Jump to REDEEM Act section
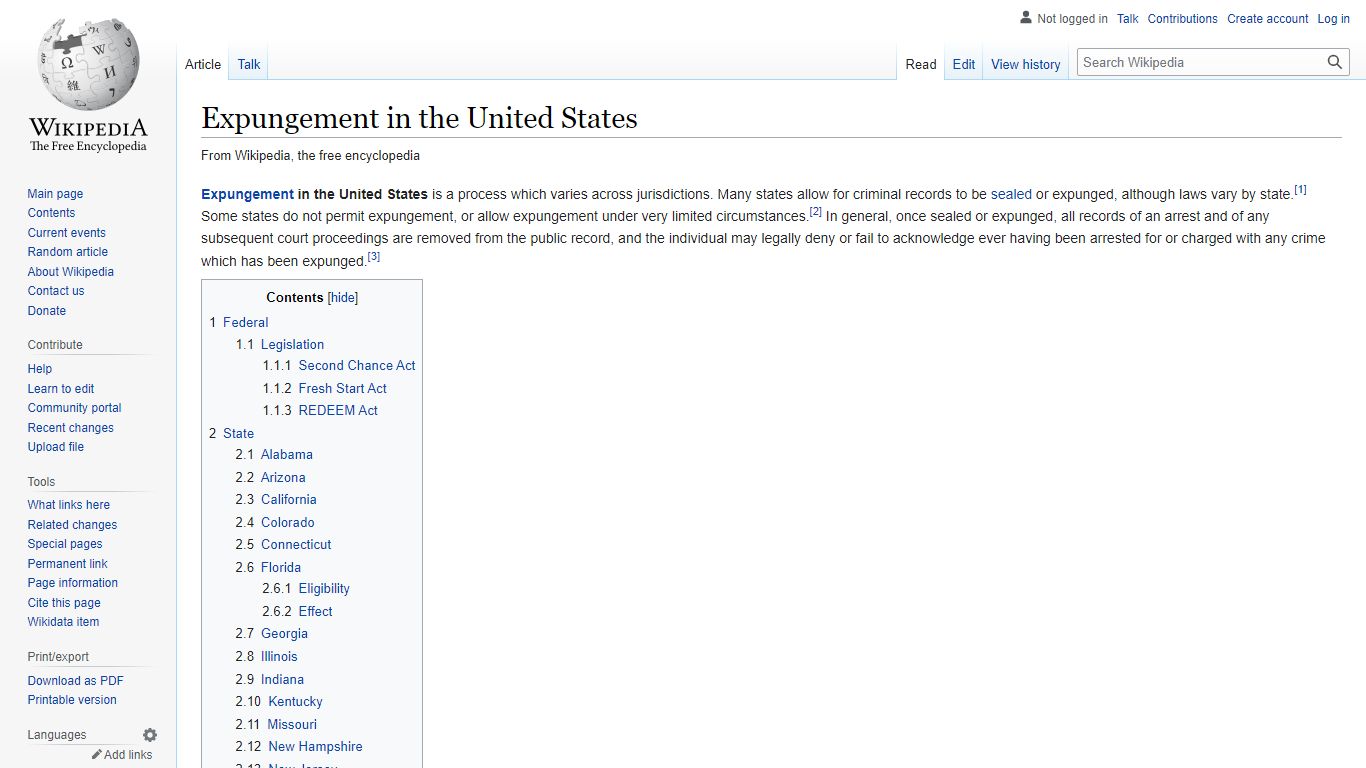 [321, 410]
